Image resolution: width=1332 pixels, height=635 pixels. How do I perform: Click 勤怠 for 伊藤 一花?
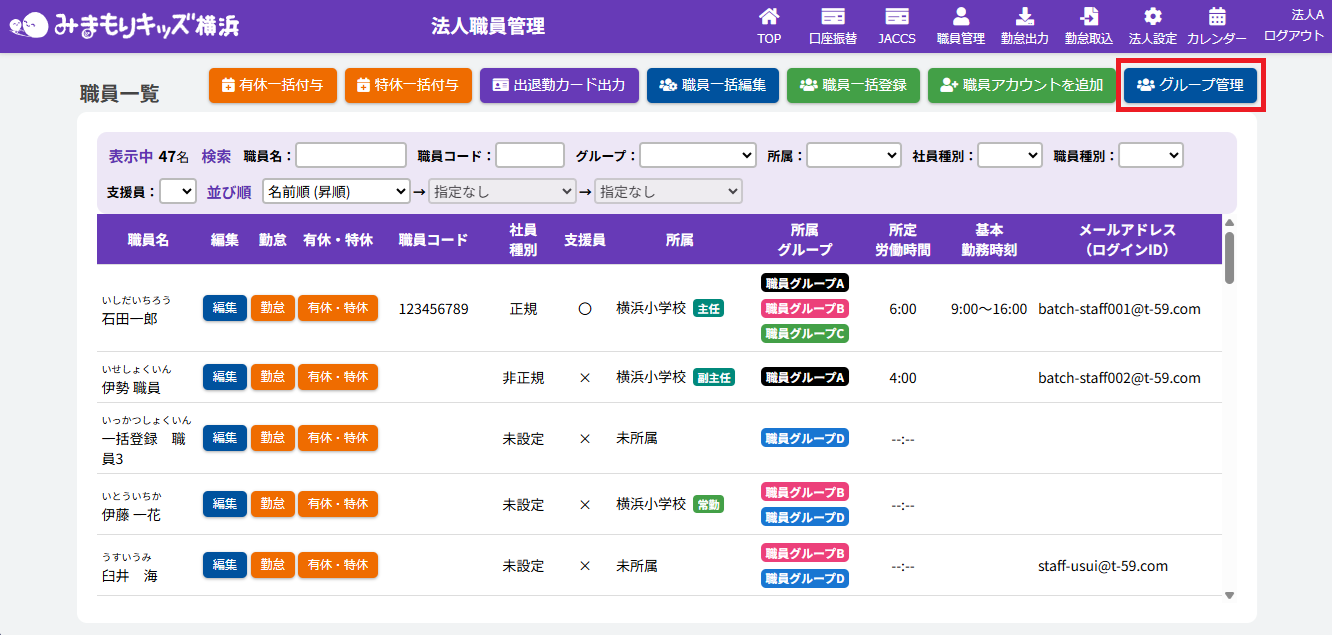(x=273, y=504)
